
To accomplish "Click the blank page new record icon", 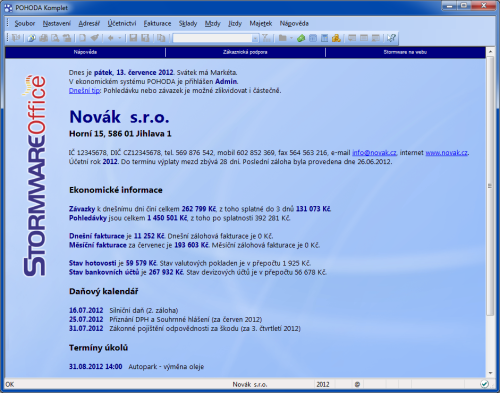I will (x=82, y=38).
